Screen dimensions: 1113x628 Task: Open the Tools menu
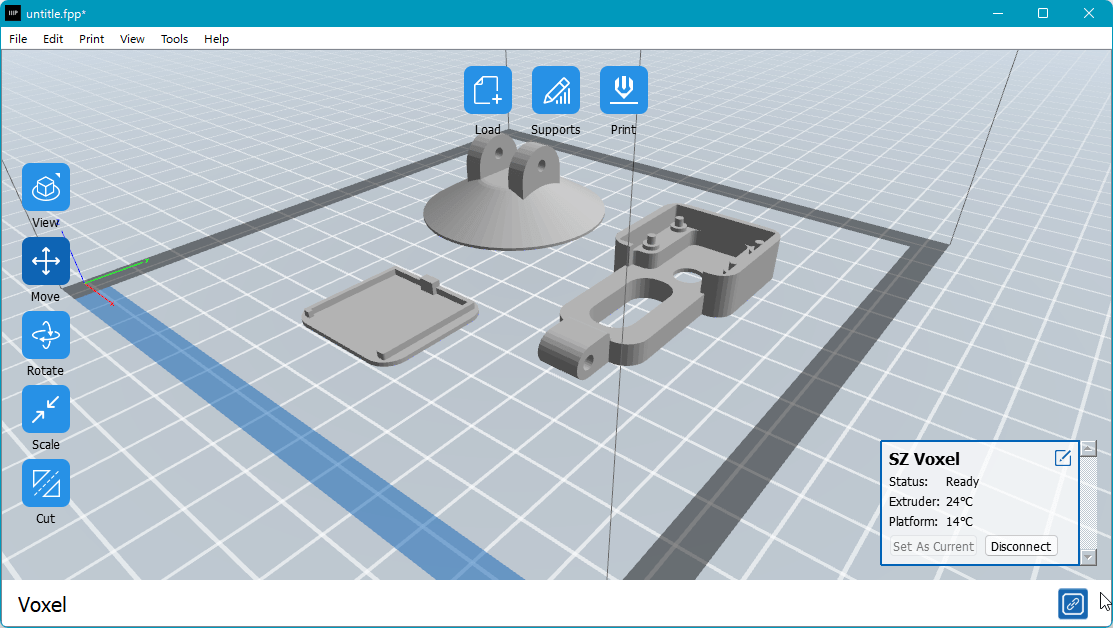(175, 39)
